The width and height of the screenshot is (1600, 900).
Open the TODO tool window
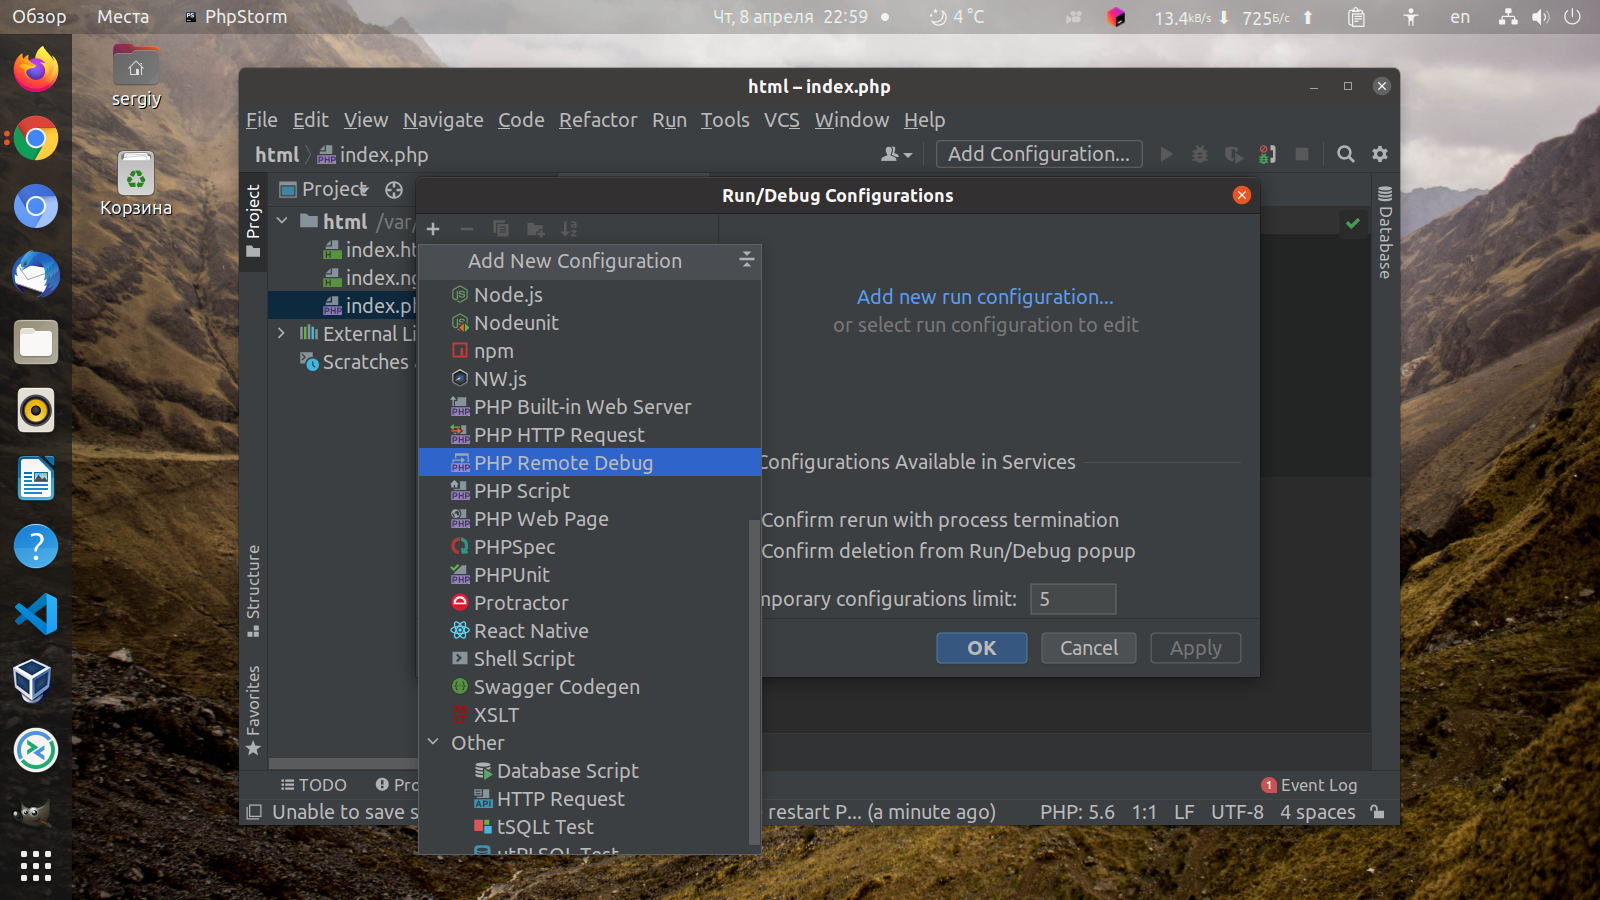click(314, 785)
